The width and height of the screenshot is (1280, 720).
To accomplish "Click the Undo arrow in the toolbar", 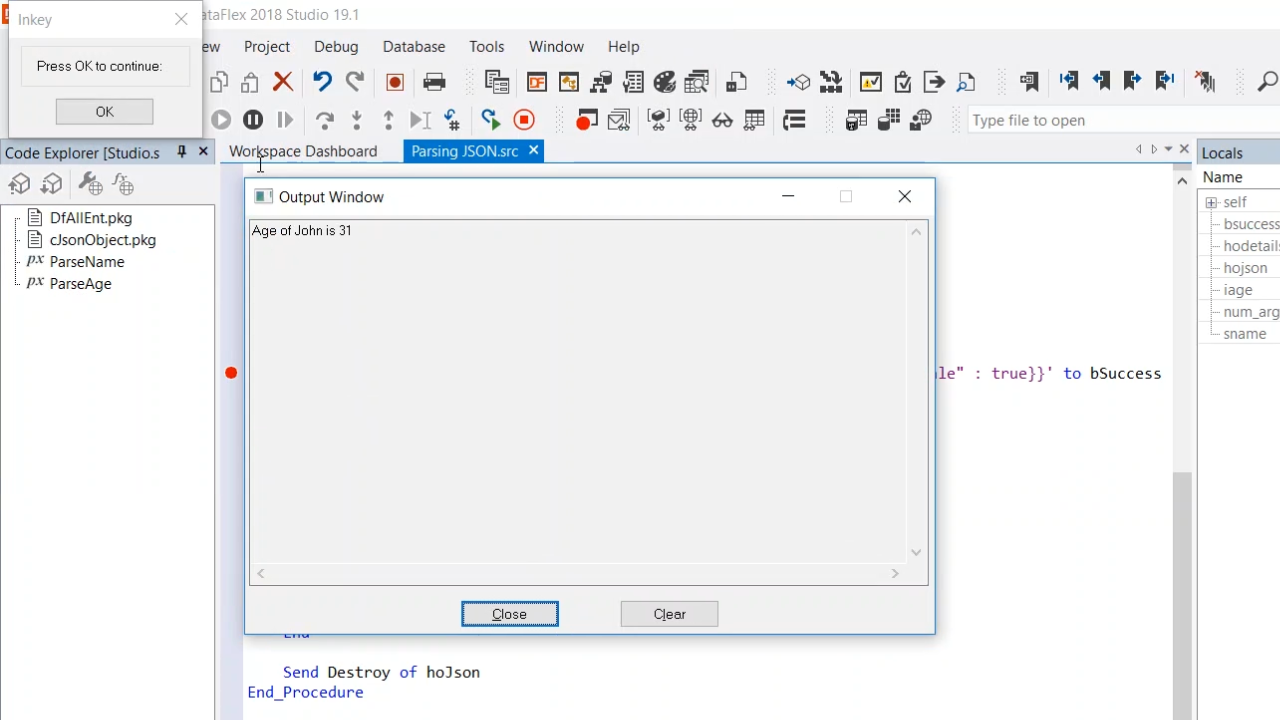I will 322,82.
